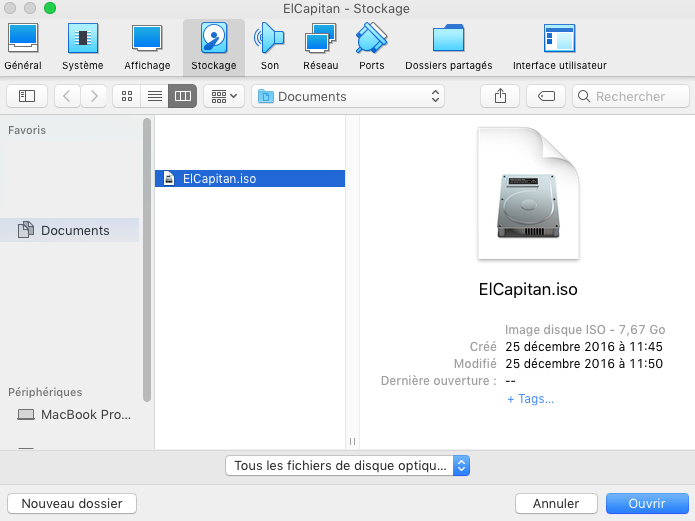Viewport: 695px width, 521px height.
Task: Focus the Rechercher search field
Action: click(x=631, y=96)
